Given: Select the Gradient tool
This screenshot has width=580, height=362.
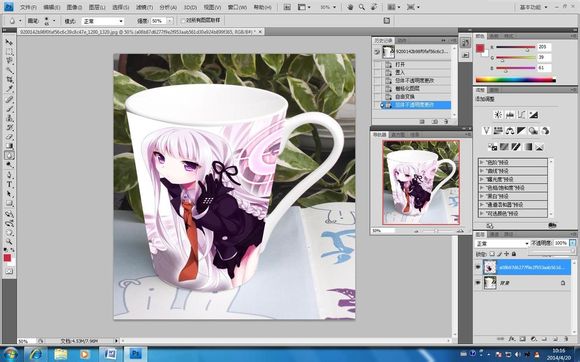Looking at the screenshot, I should click(x=9, y=146).
